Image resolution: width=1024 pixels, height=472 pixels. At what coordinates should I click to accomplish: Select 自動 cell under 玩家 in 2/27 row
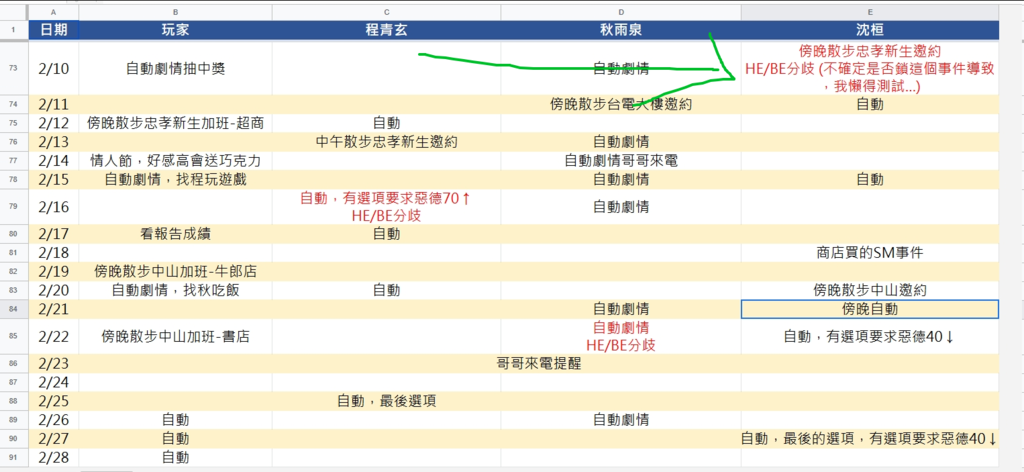[x=176, y=439]
